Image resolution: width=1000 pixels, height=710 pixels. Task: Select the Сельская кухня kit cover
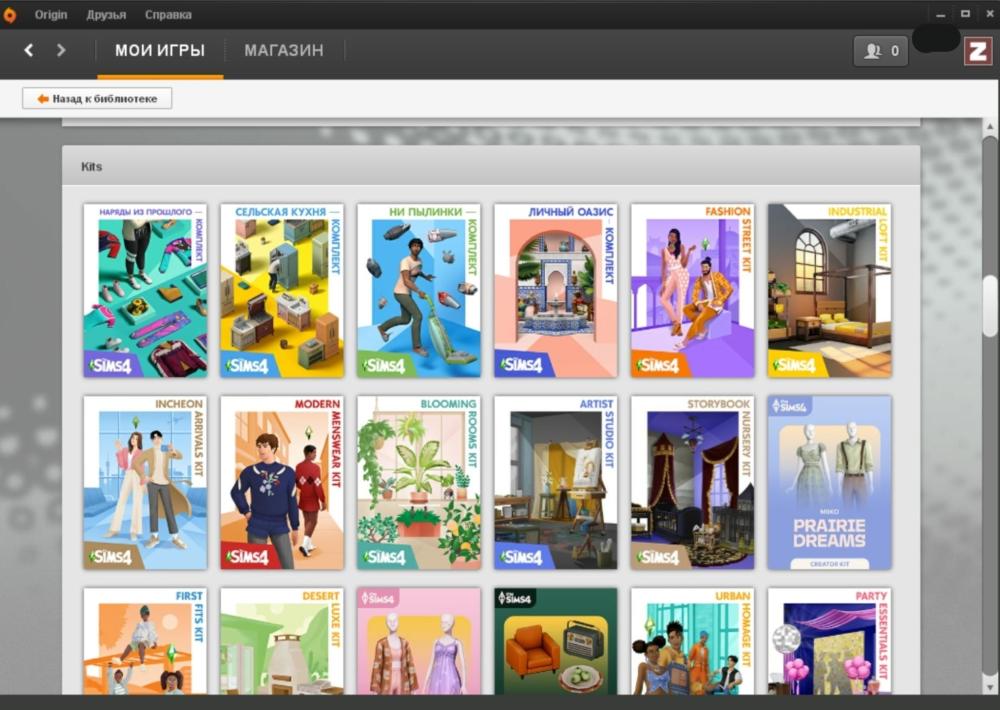click(x=282, y=291)
